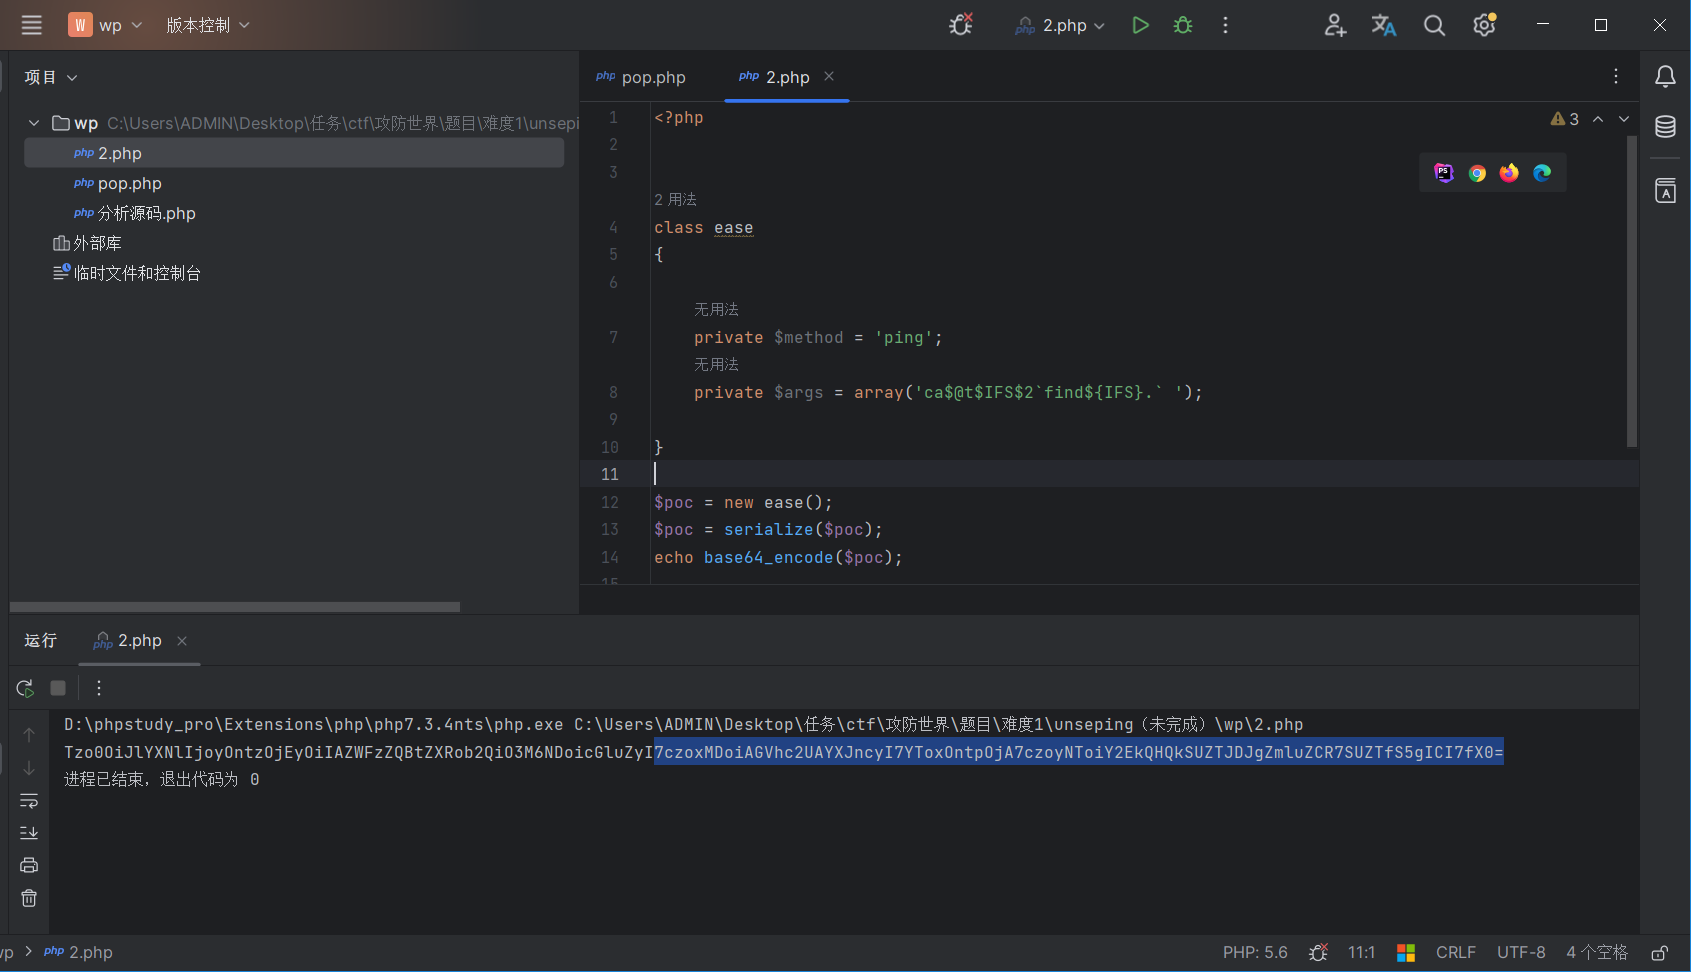Open the wp project dropdown
1691x972 pixels.
point(106,25)
